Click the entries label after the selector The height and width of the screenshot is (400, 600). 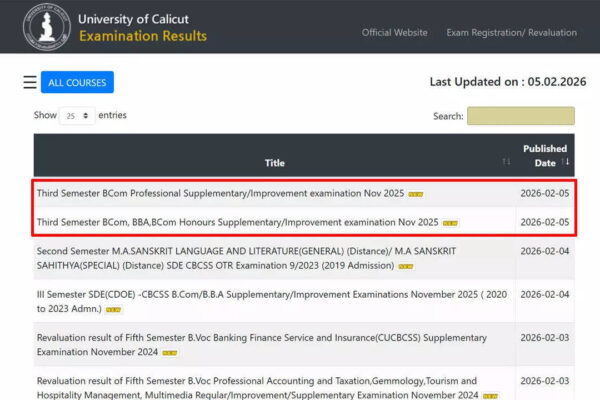(112, 115)
